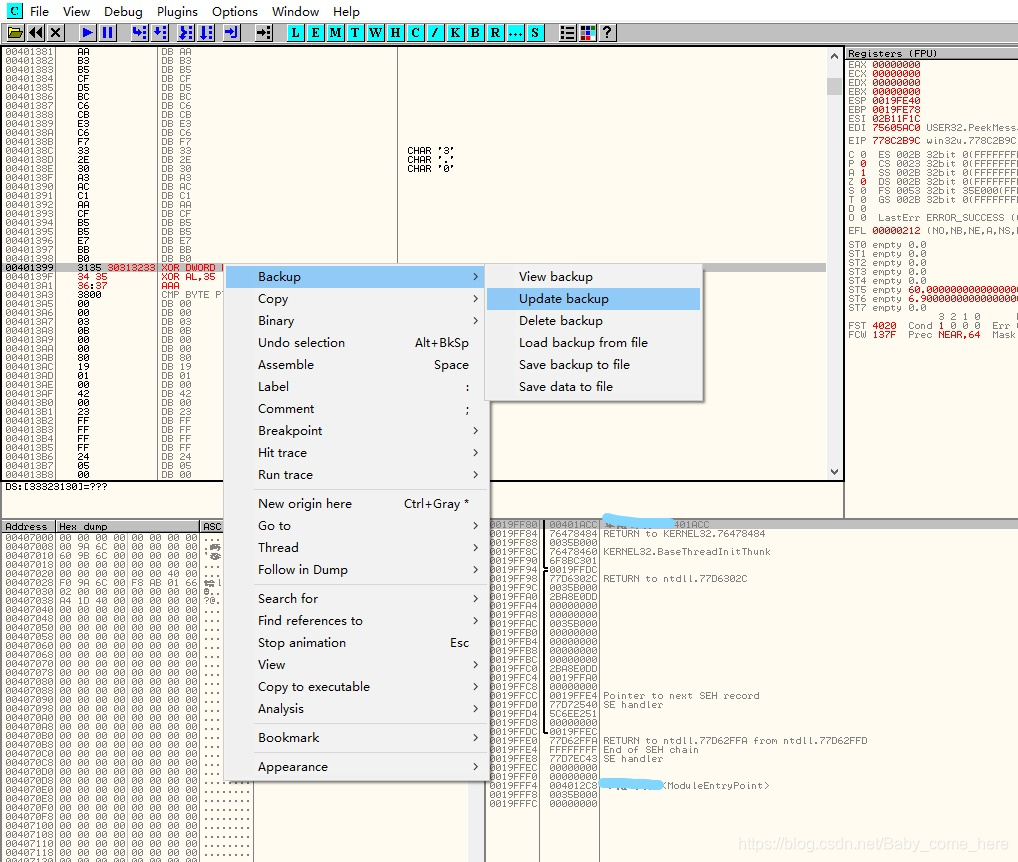Open the File menu

39,12
